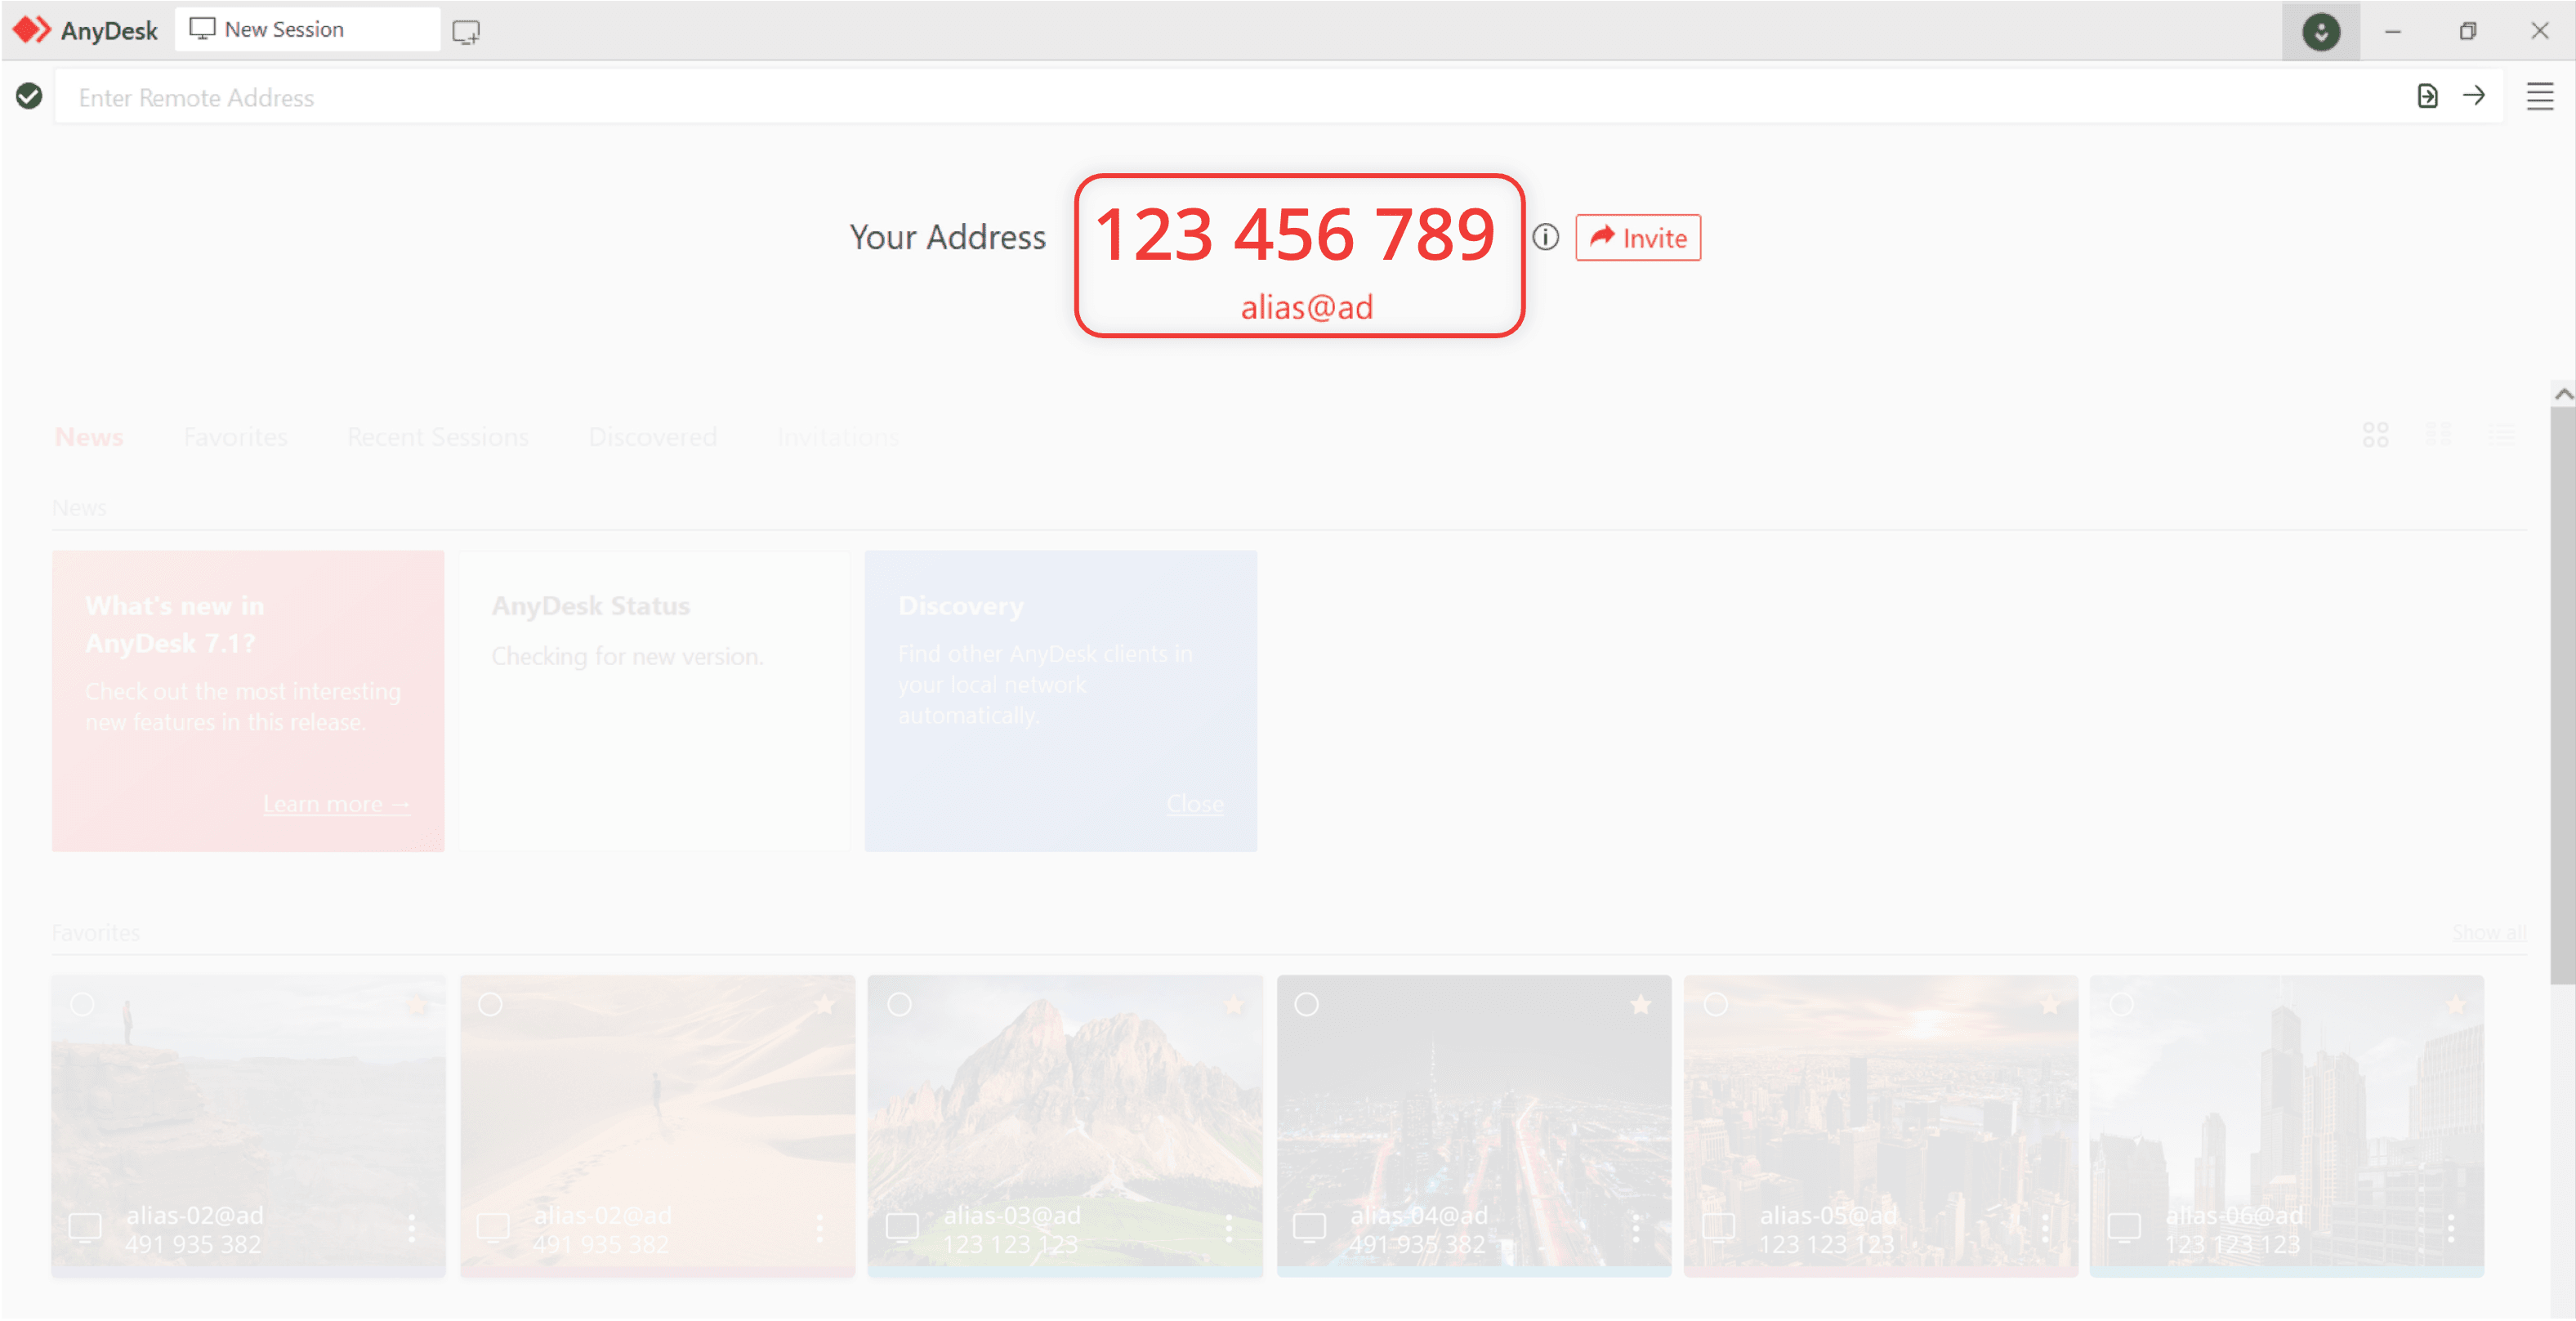
Task: Click monitor icon on alias-05@ad card
Action: tap(1718, 1228)
